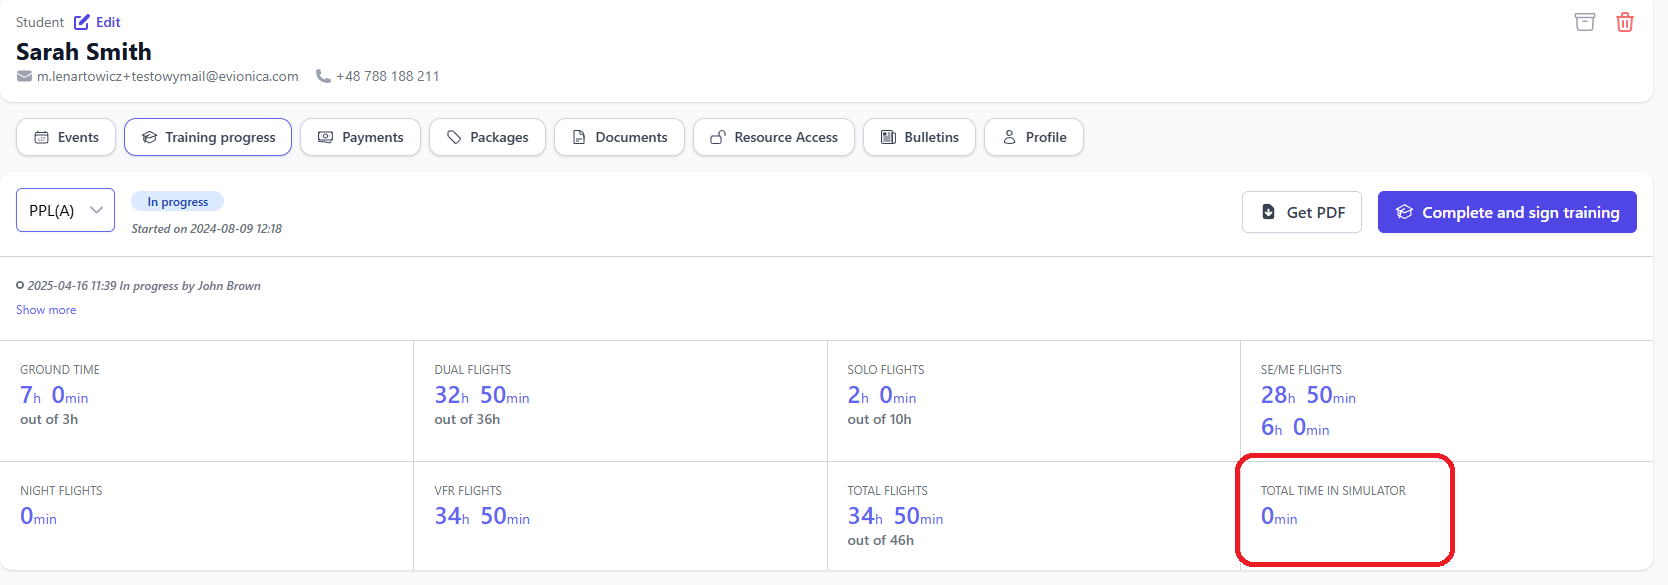Click the PDF file icon in Get PDF
The image size is (1668, 585).
click(x=1268, y=212)
